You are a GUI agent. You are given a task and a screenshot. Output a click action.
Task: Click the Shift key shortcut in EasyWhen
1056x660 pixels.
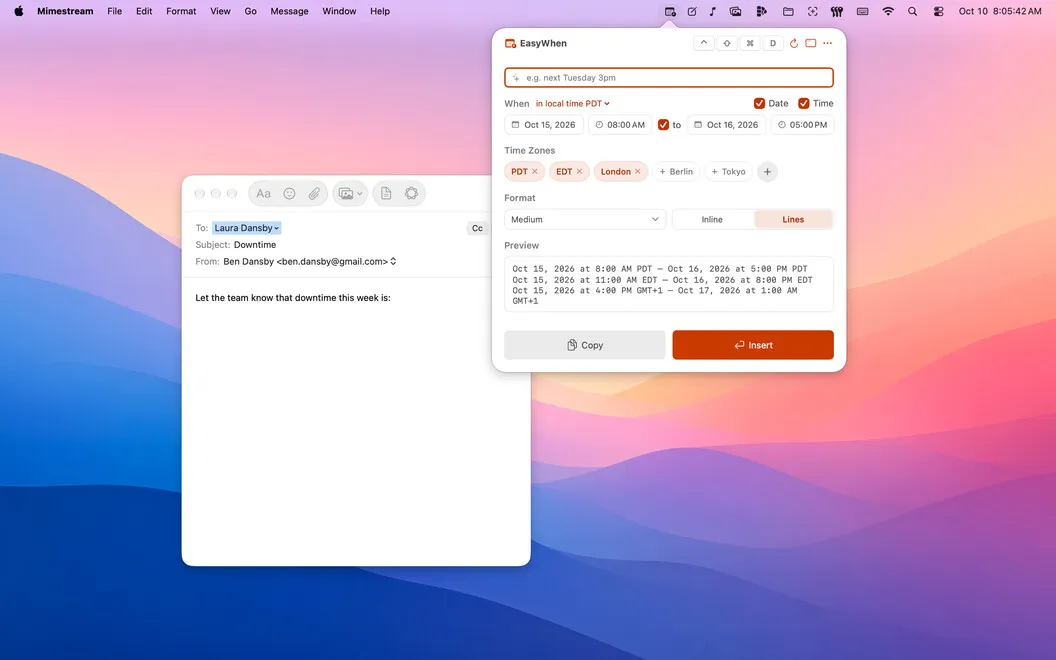click(727, 43)
